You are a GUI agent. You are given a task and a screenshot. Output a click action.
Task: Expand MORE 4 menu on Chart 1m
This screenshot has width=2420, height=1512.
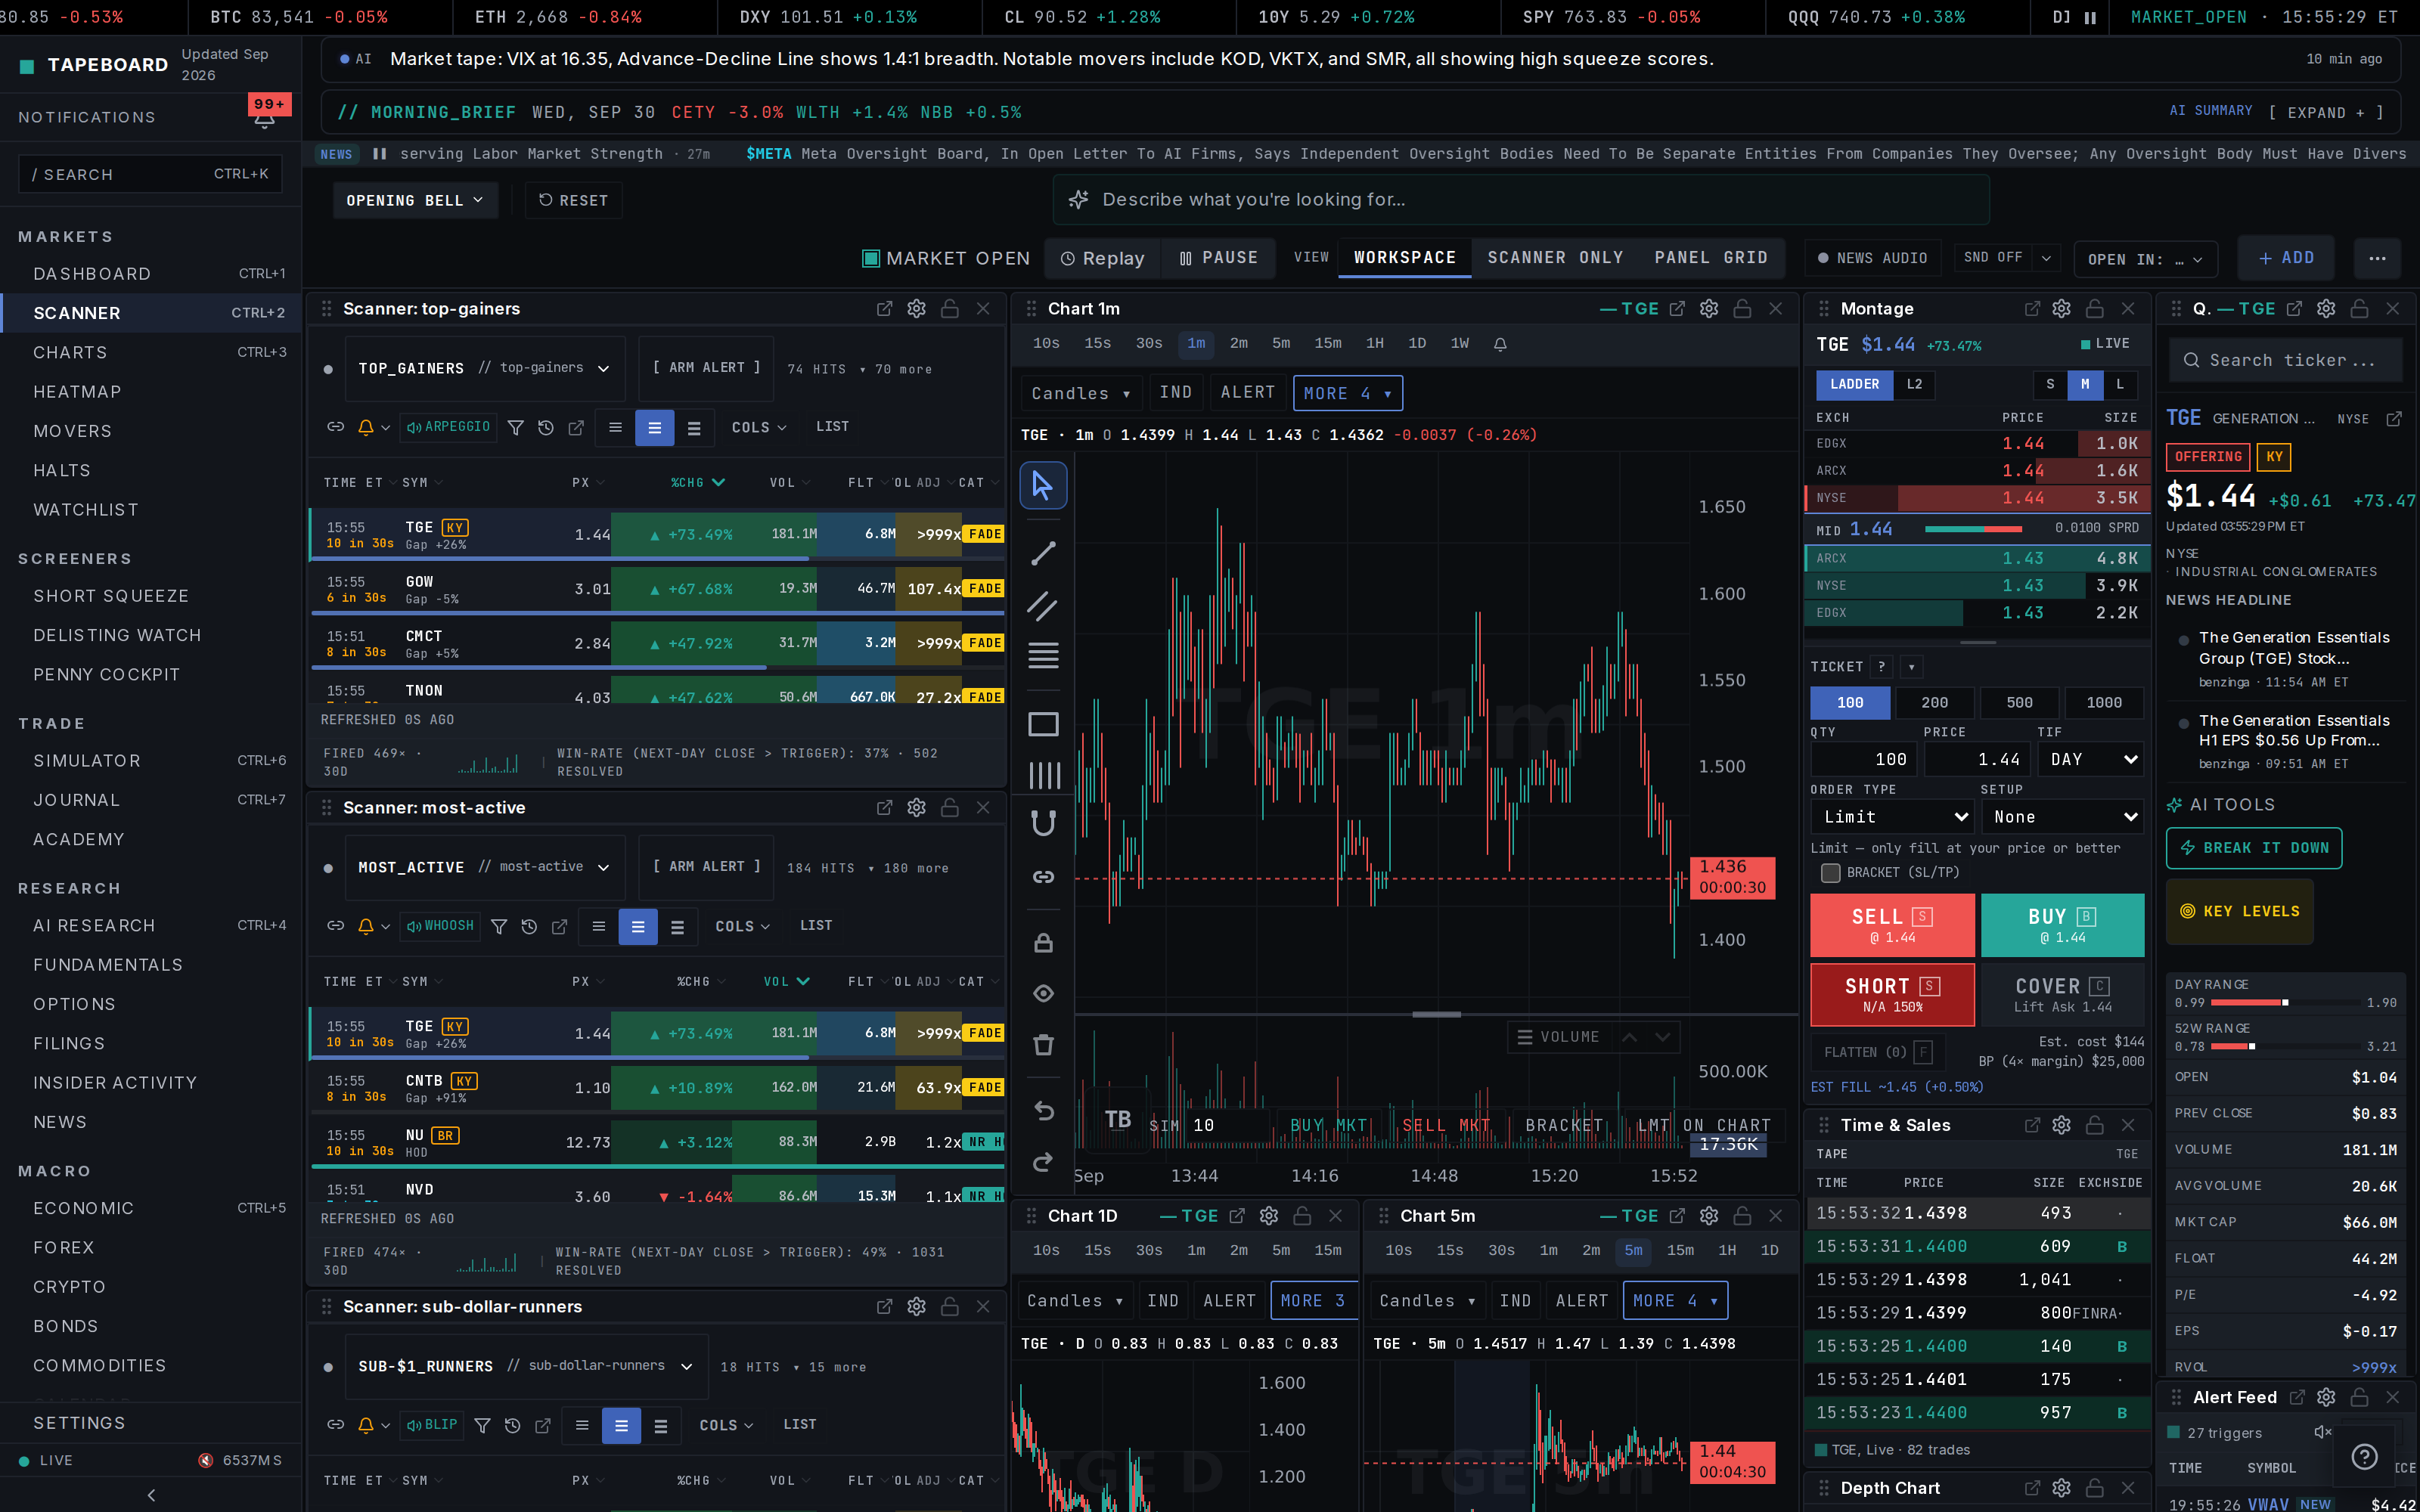click(1347, 393)
